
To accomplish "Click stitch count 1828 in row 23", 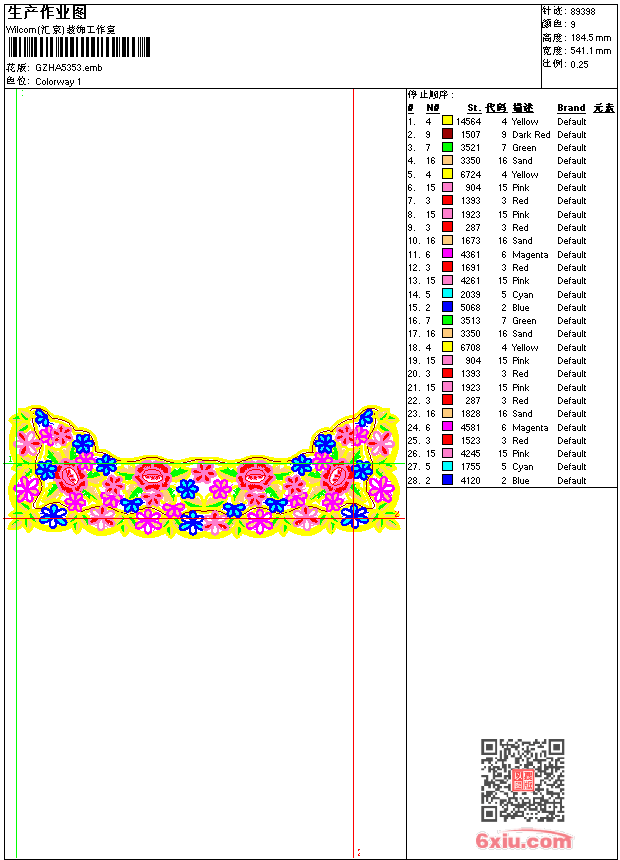I will [x=471, y=414].
